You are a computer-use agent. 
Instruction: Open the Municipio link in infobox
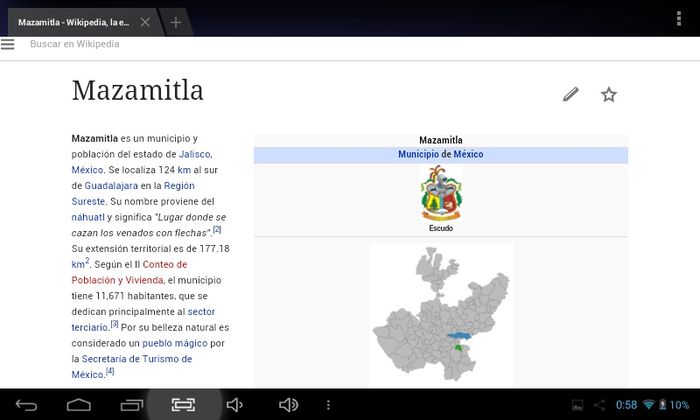point(419,154)
